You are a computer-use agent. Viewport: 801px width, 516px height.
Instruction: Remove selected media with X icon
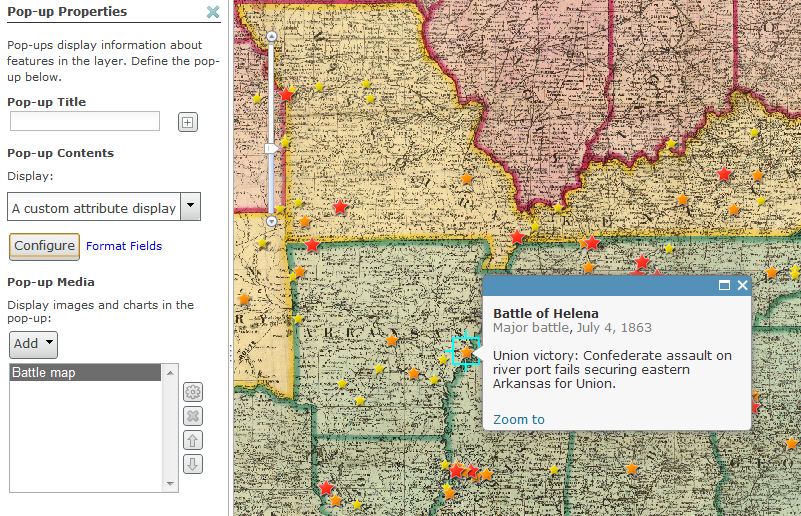pyautogui.click(x=193, y=416)
